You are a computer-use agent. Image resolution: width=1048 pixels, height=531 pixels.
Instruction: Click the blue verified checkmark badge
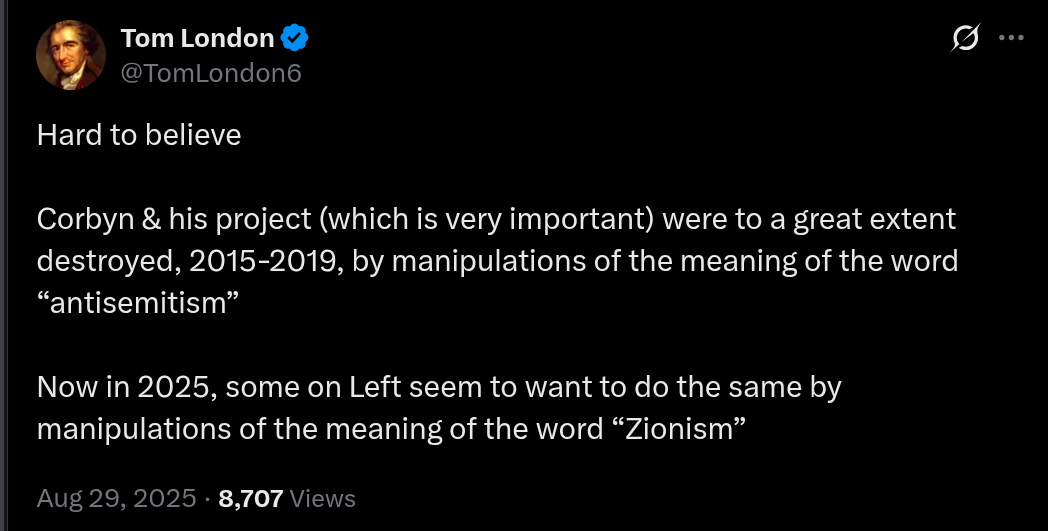coord(294,39)
